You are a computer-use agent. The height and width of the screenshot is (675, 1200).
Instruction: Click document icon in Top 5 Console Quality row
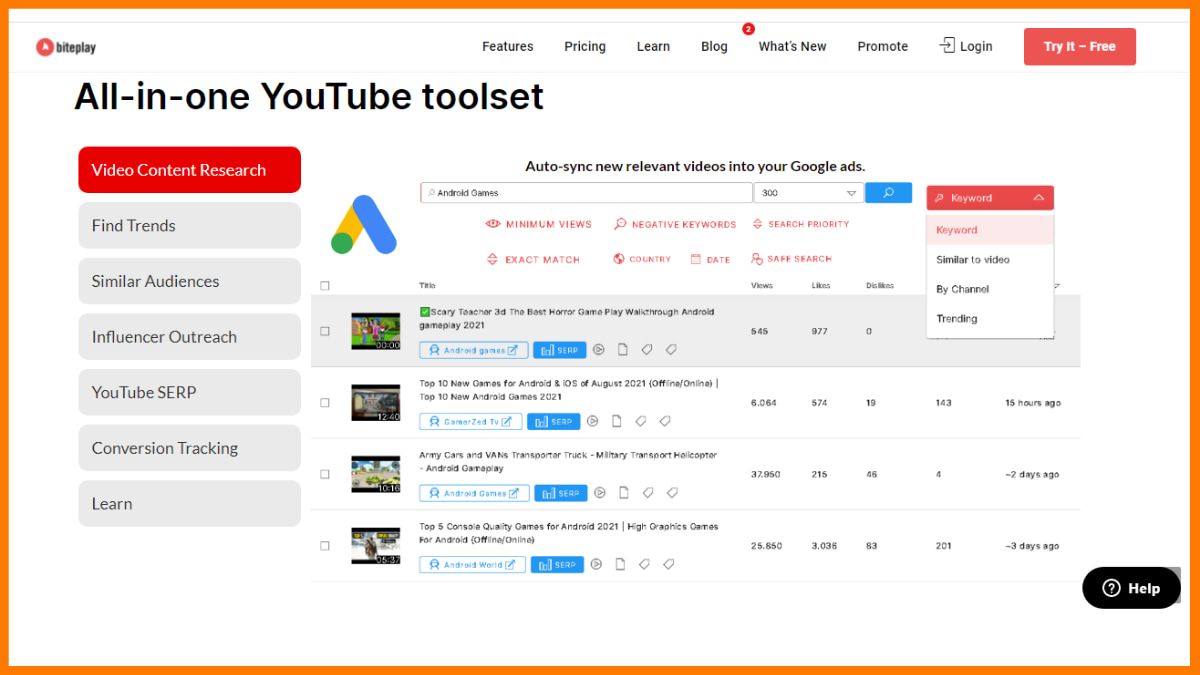620,564
